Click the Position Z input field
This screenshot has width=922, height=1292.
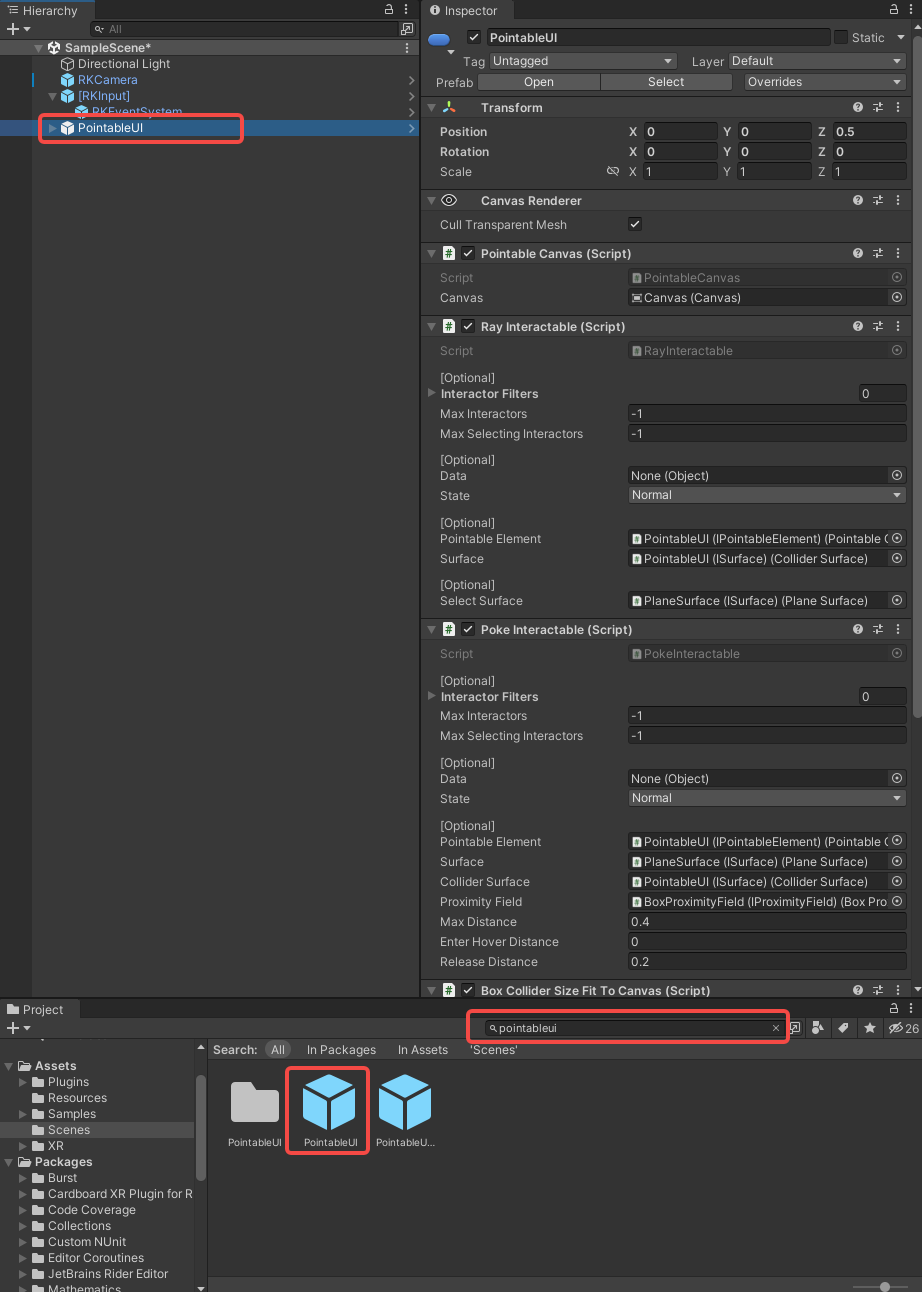coord(869,132)
